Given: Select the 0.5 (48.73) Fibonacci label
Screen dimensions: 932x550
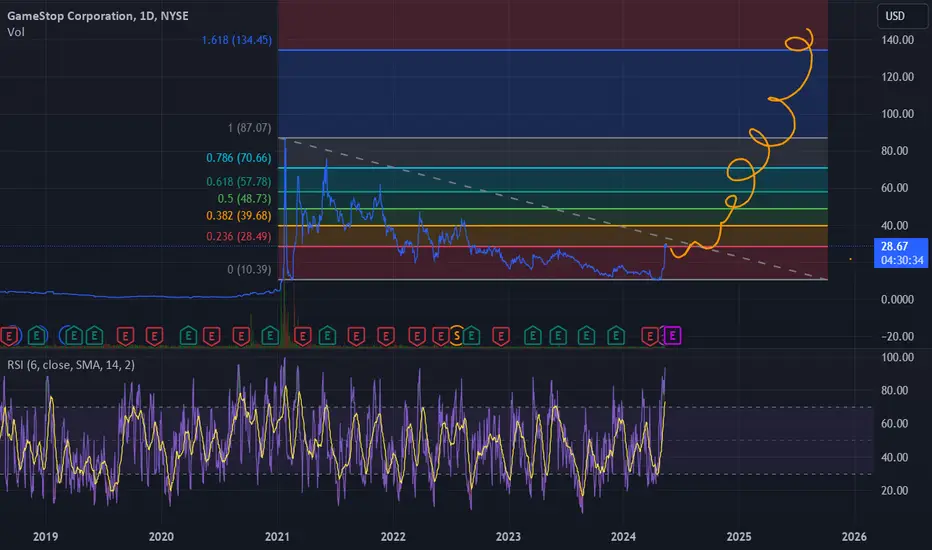Looking at the screenshot, I should coord(244,199).
